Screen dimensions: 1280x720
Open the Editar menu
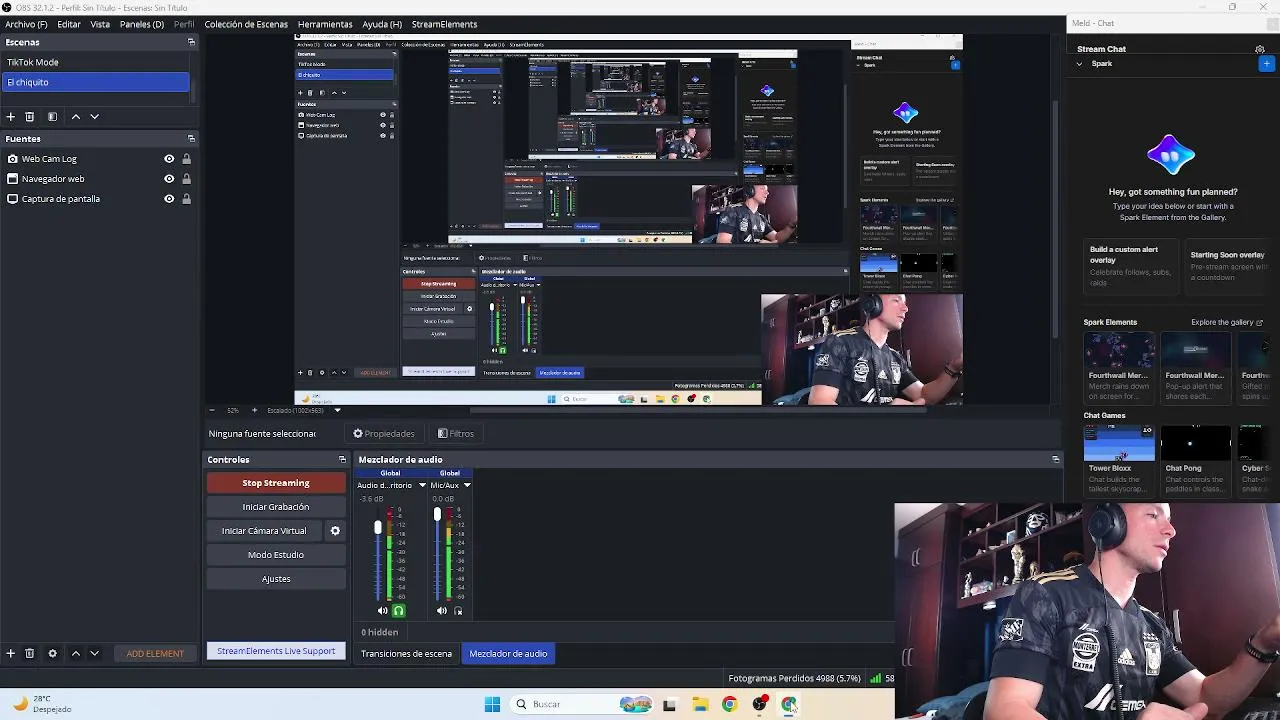[69, 24]
